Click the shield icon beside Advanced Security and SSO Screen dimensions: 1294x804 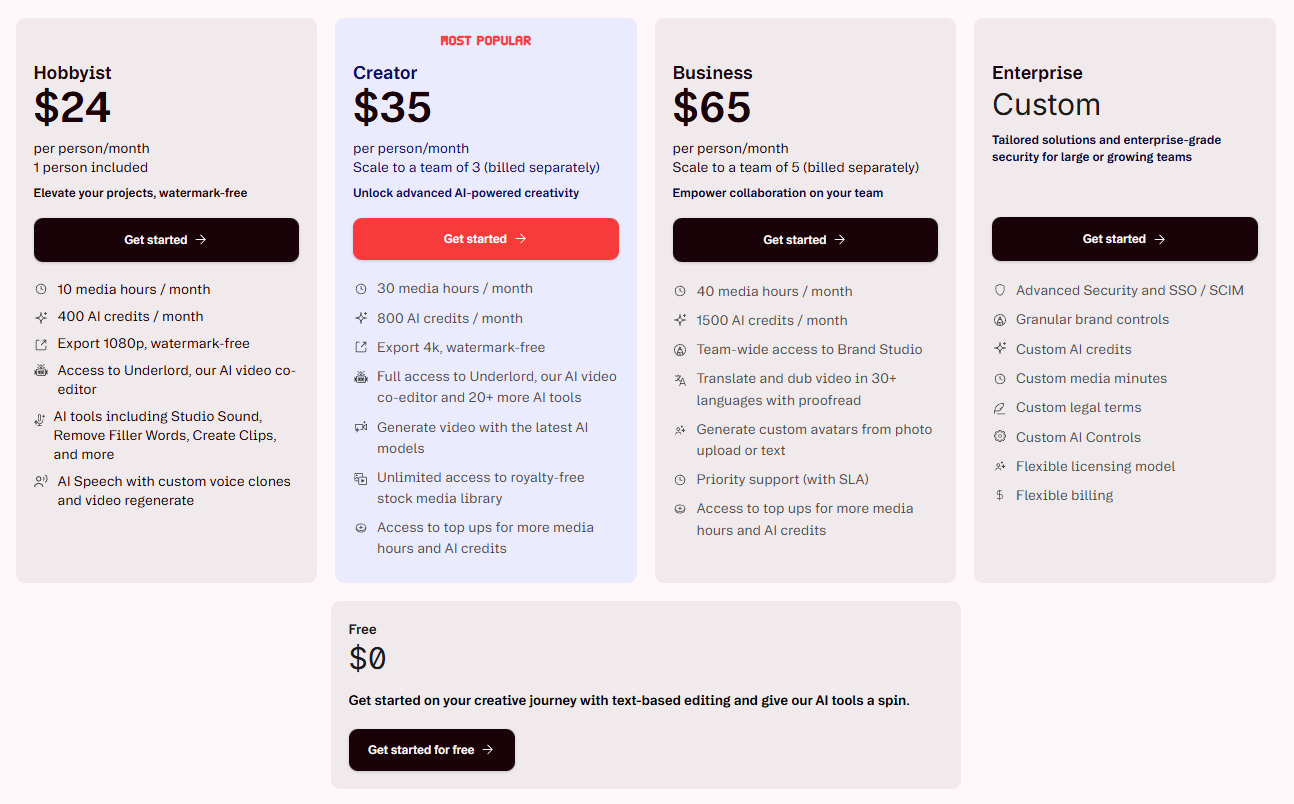tap(1000, 290)
